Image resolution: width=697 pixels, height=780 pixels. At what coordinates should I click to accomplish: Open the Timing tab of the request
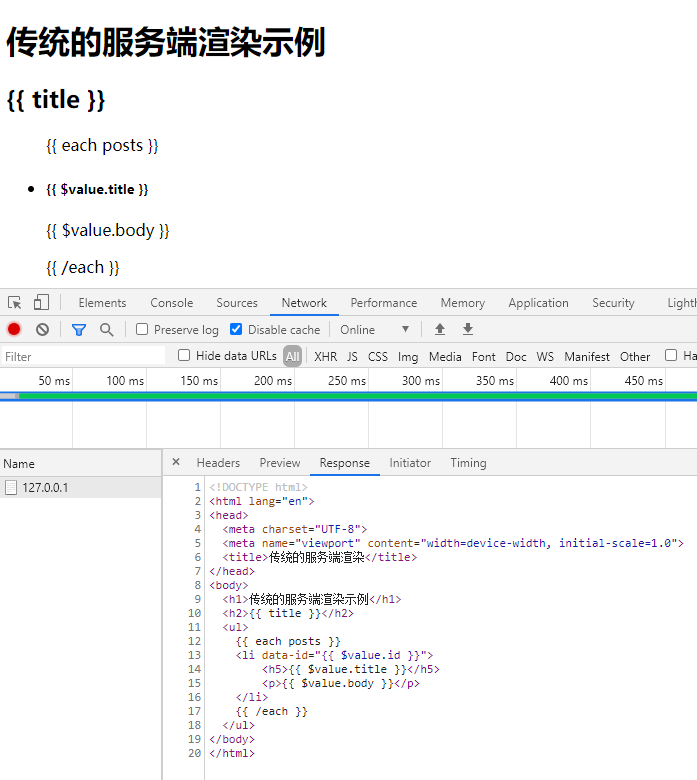468,463
